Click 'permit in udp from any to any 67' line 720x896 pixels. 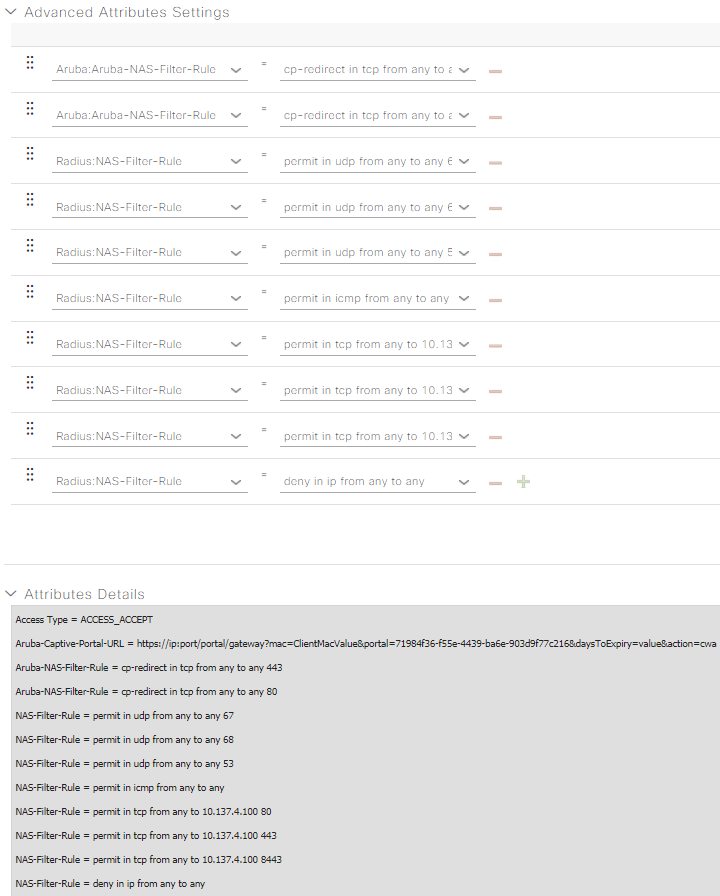[125, 715]
